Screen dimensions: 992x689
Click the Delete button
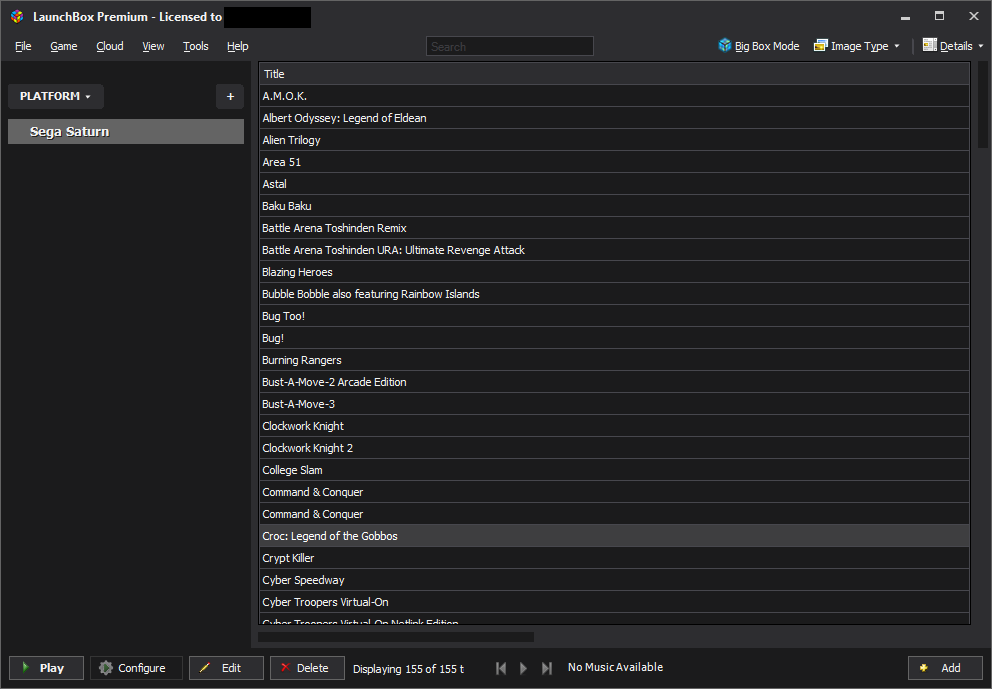[307, 668]
